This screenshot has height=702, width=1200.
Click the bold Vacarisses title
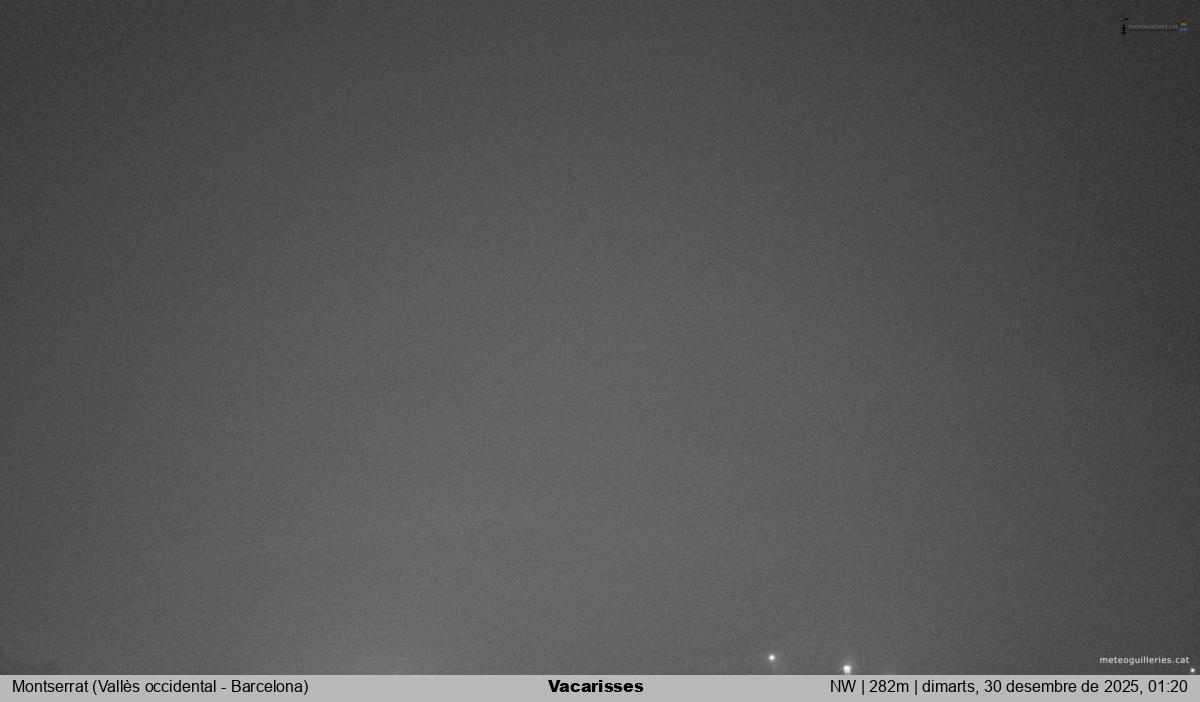[596, 687]
